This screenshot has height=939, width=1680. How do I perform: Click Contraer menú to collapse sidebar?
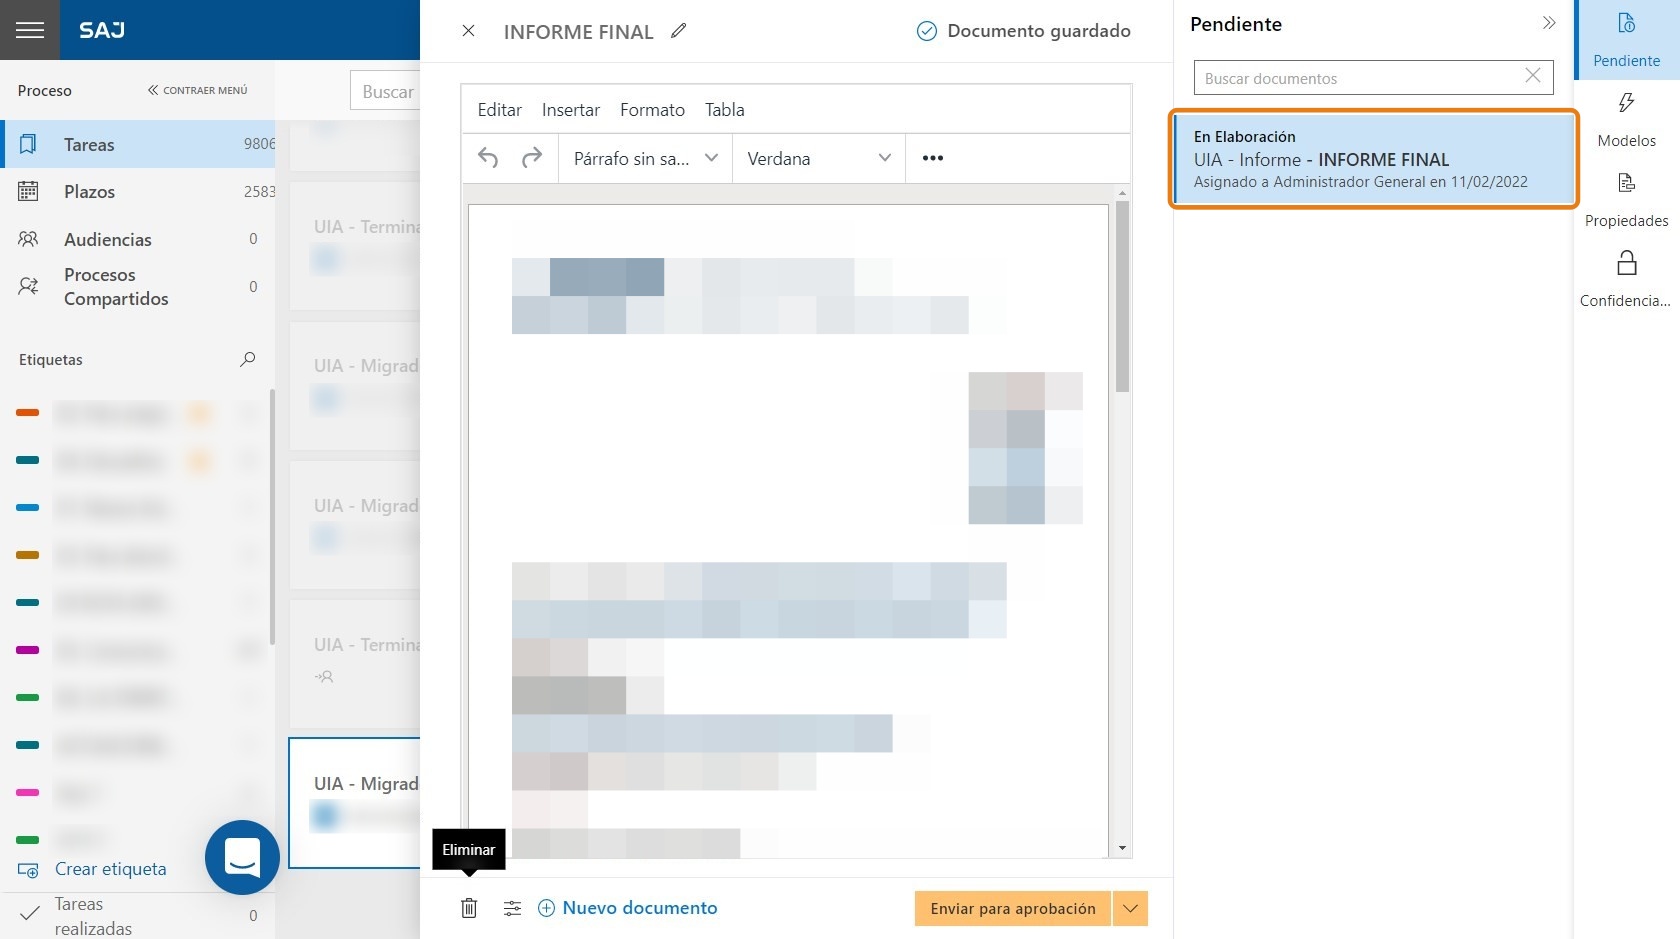coord(197,90)
